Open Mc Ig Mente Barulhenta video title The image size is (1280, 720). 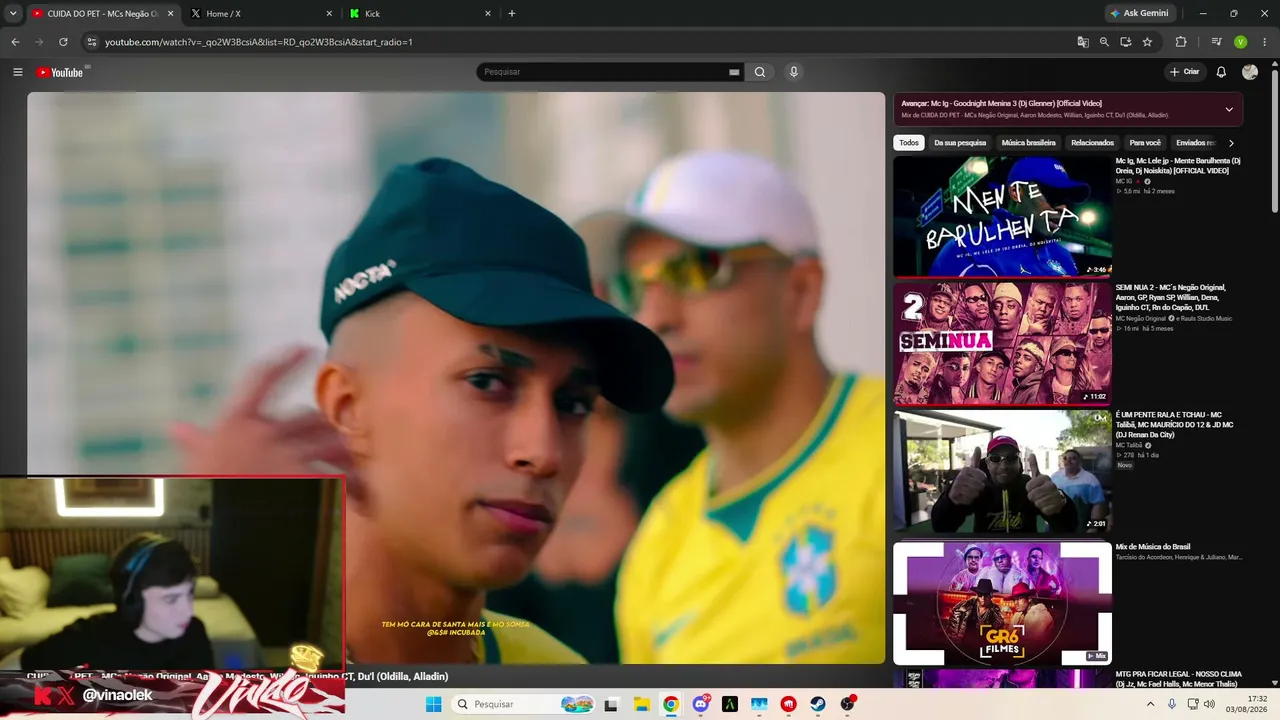[1178, 165]
